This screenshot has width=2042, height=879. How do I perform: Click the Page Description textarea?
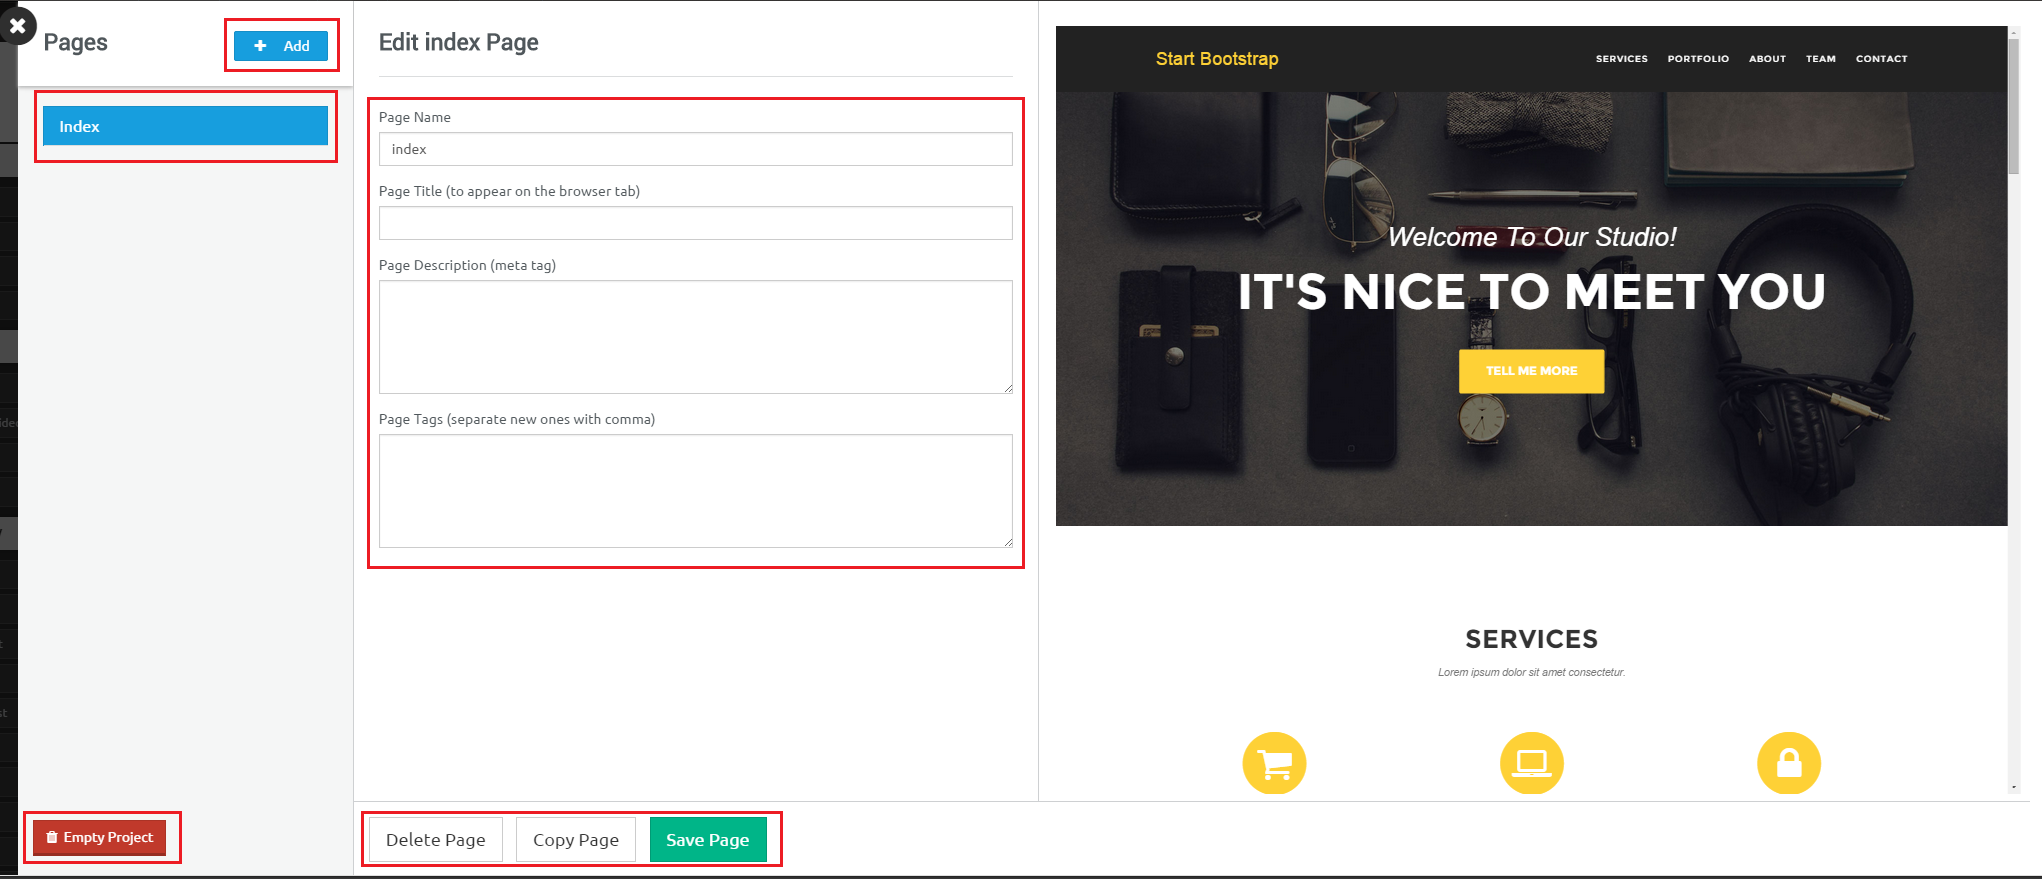click(695, 336)
